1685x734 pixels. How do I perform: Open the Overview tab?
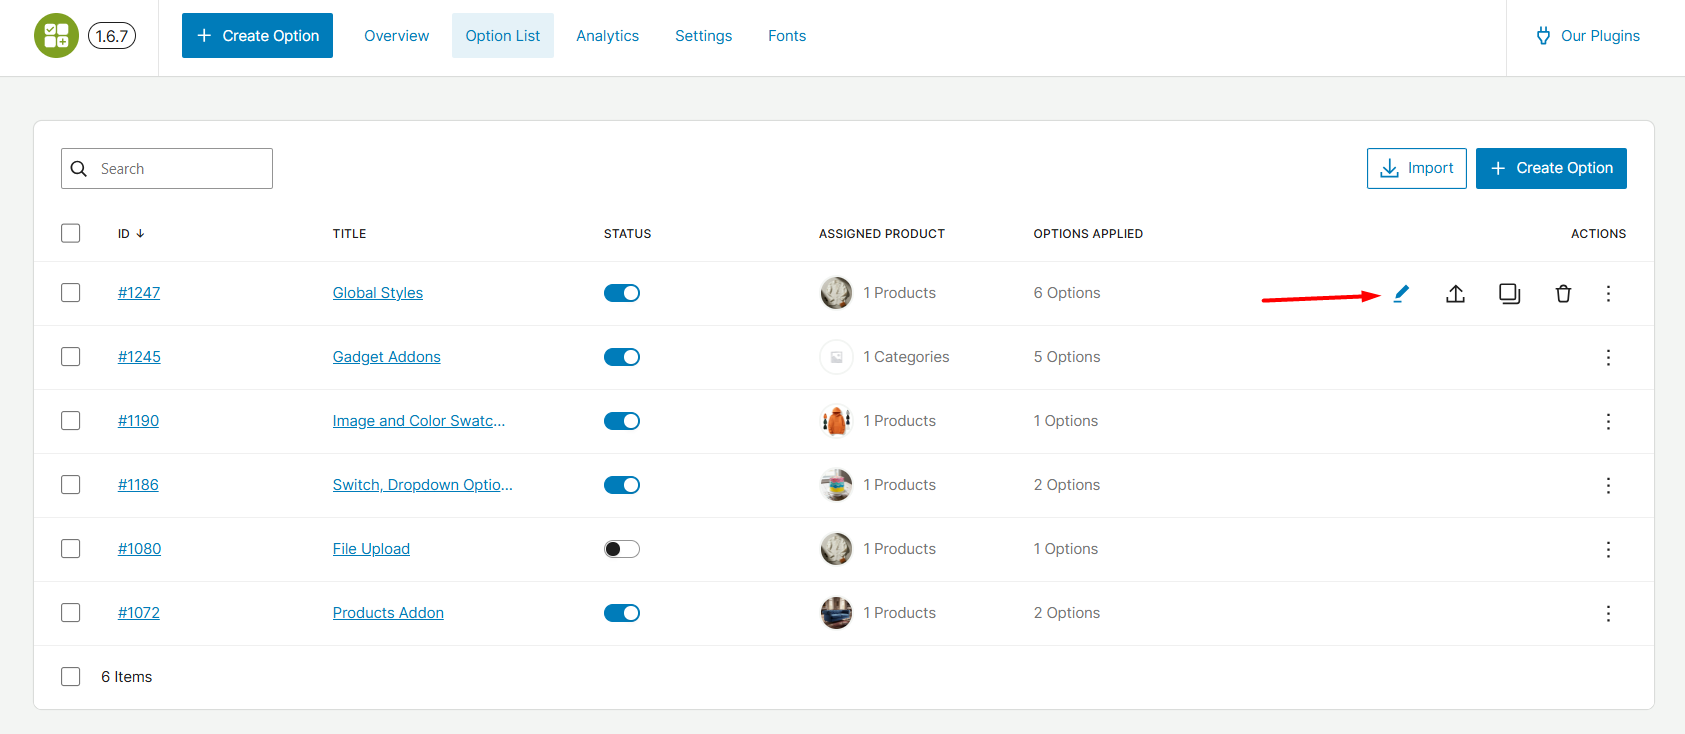coord(396,36)
